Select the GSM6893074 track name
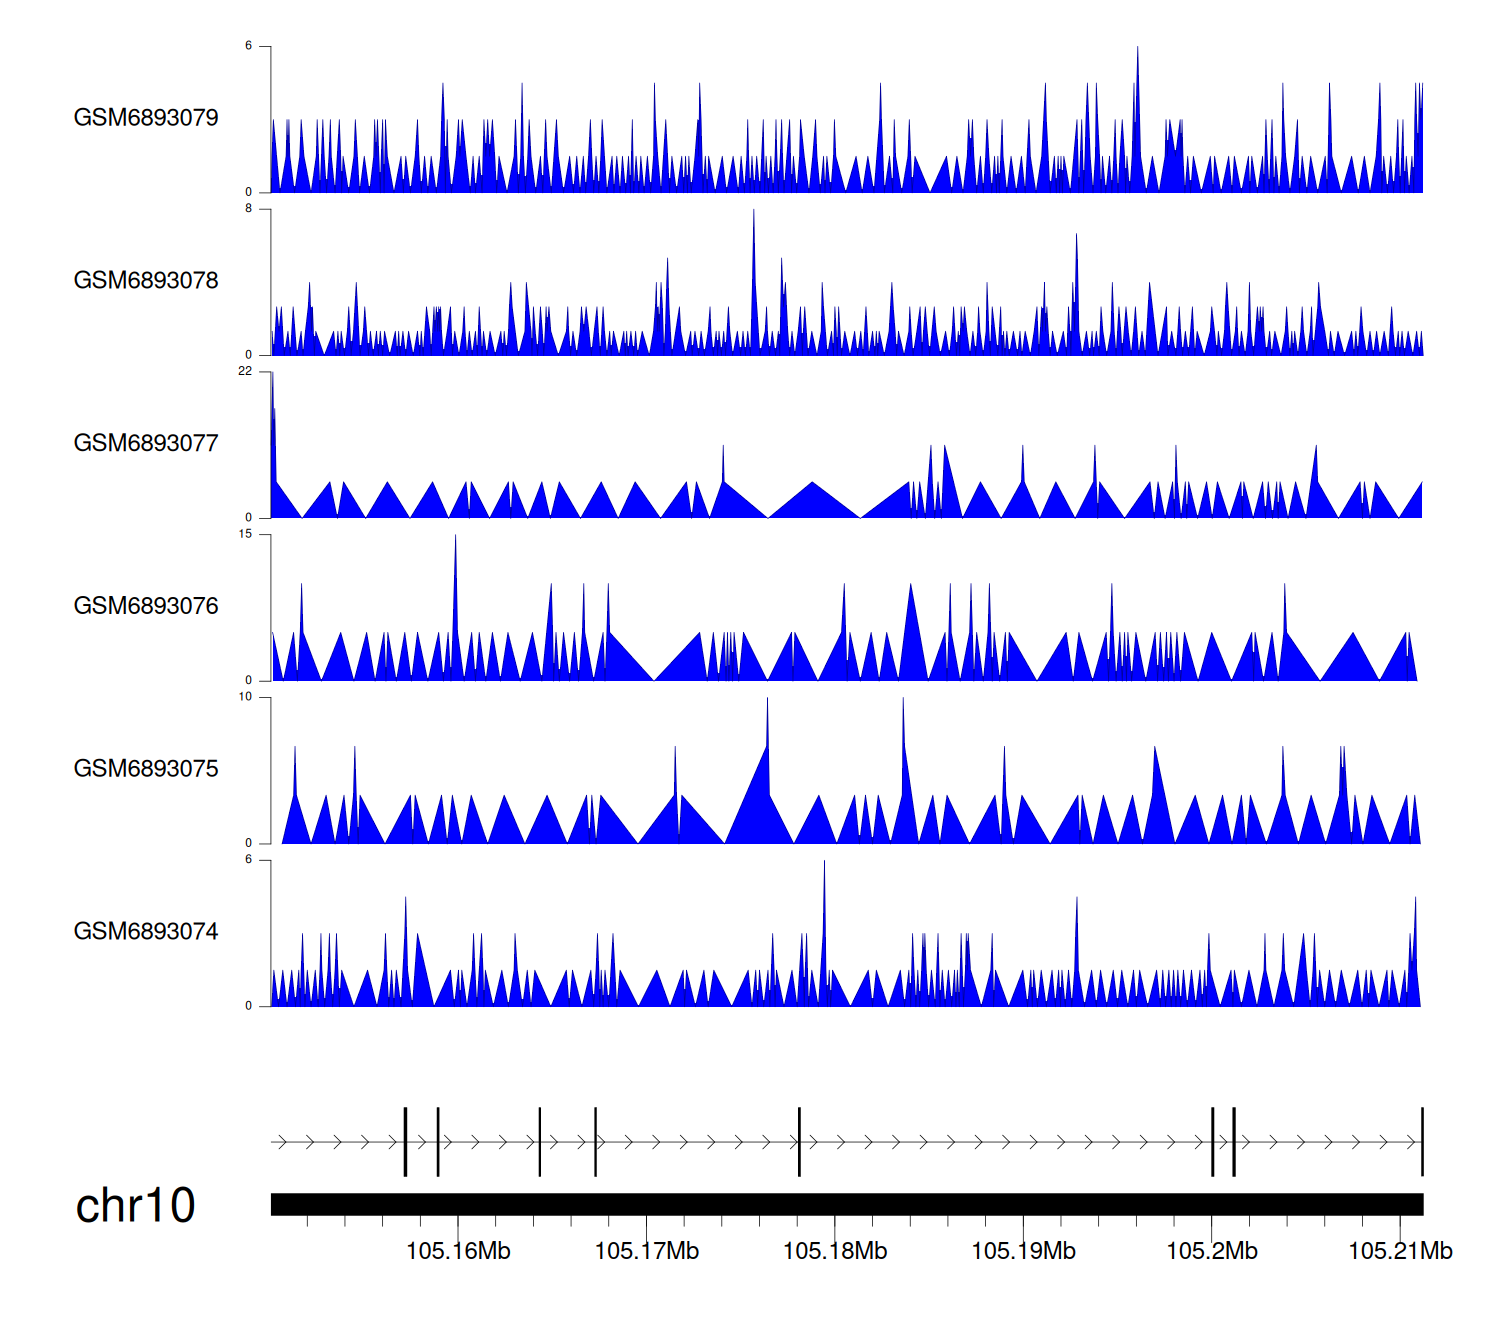 pyautogui.click(x=146, y=932)
